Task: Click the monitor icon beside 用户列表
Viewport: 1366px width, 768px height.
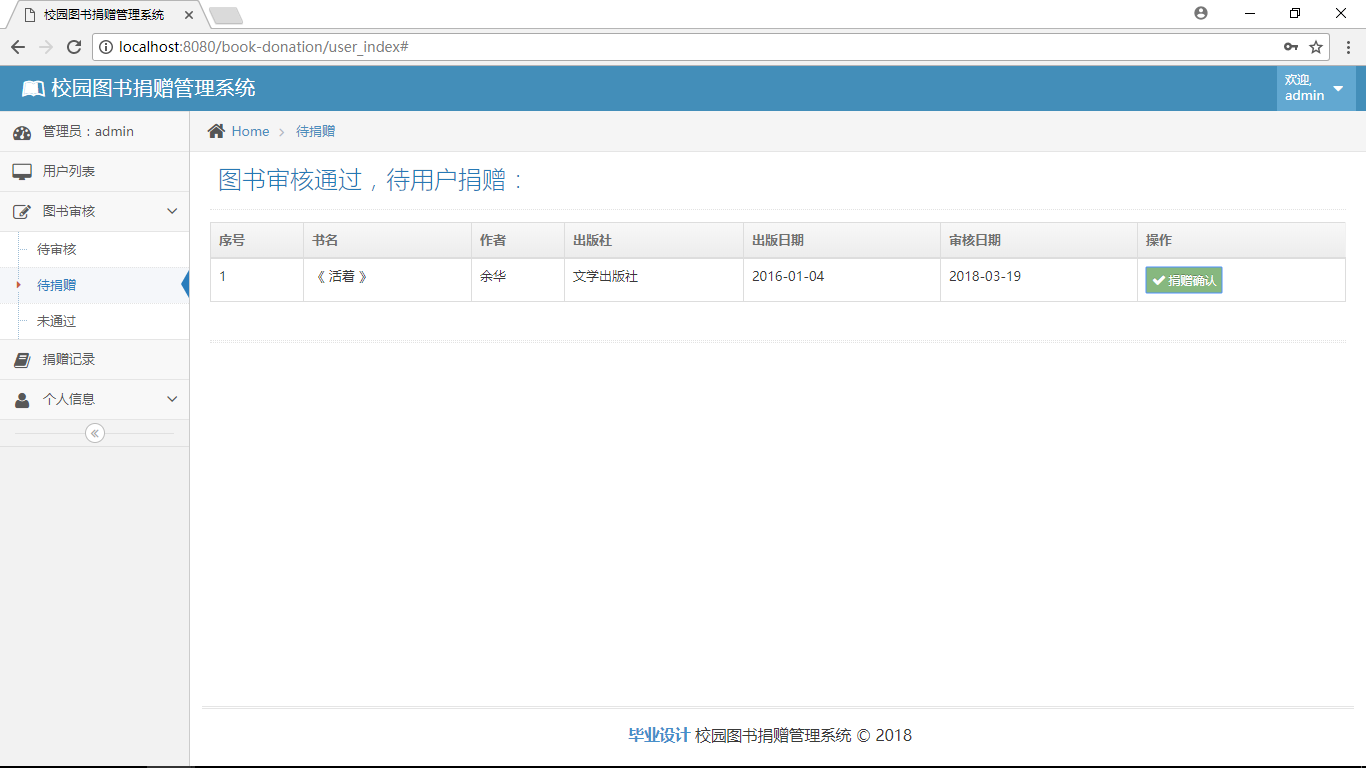Action: [x=22, y=172]
